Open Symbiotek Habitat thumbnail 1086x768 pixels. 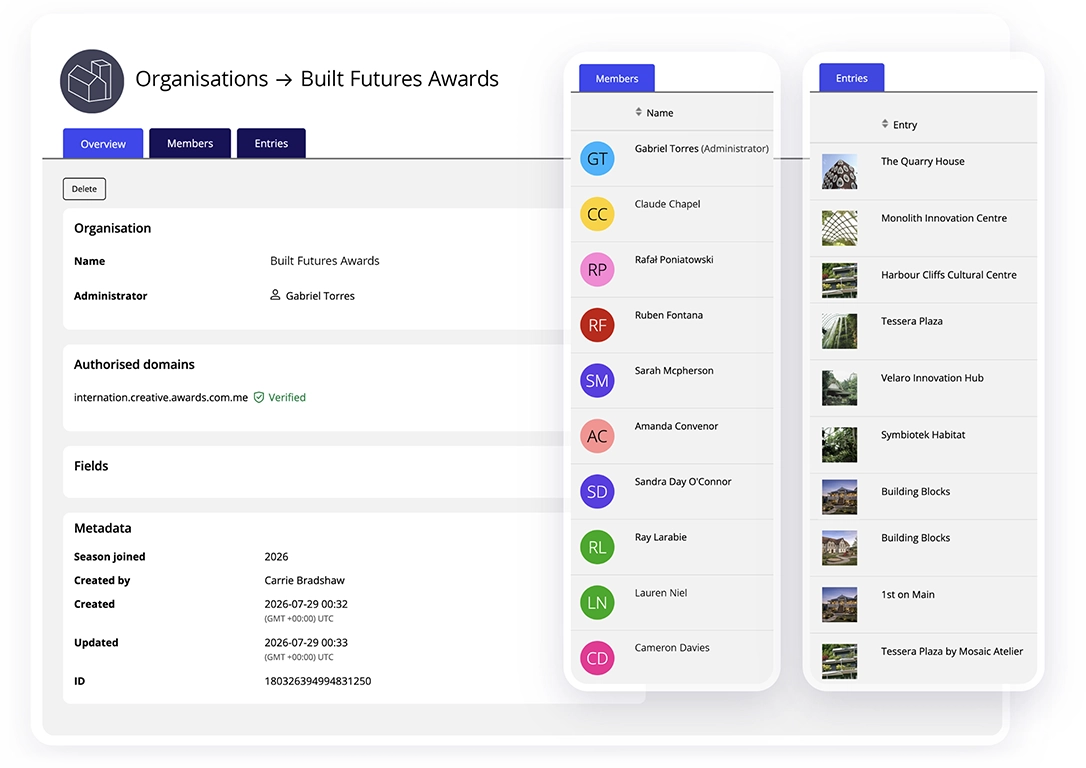pos(839,445)
